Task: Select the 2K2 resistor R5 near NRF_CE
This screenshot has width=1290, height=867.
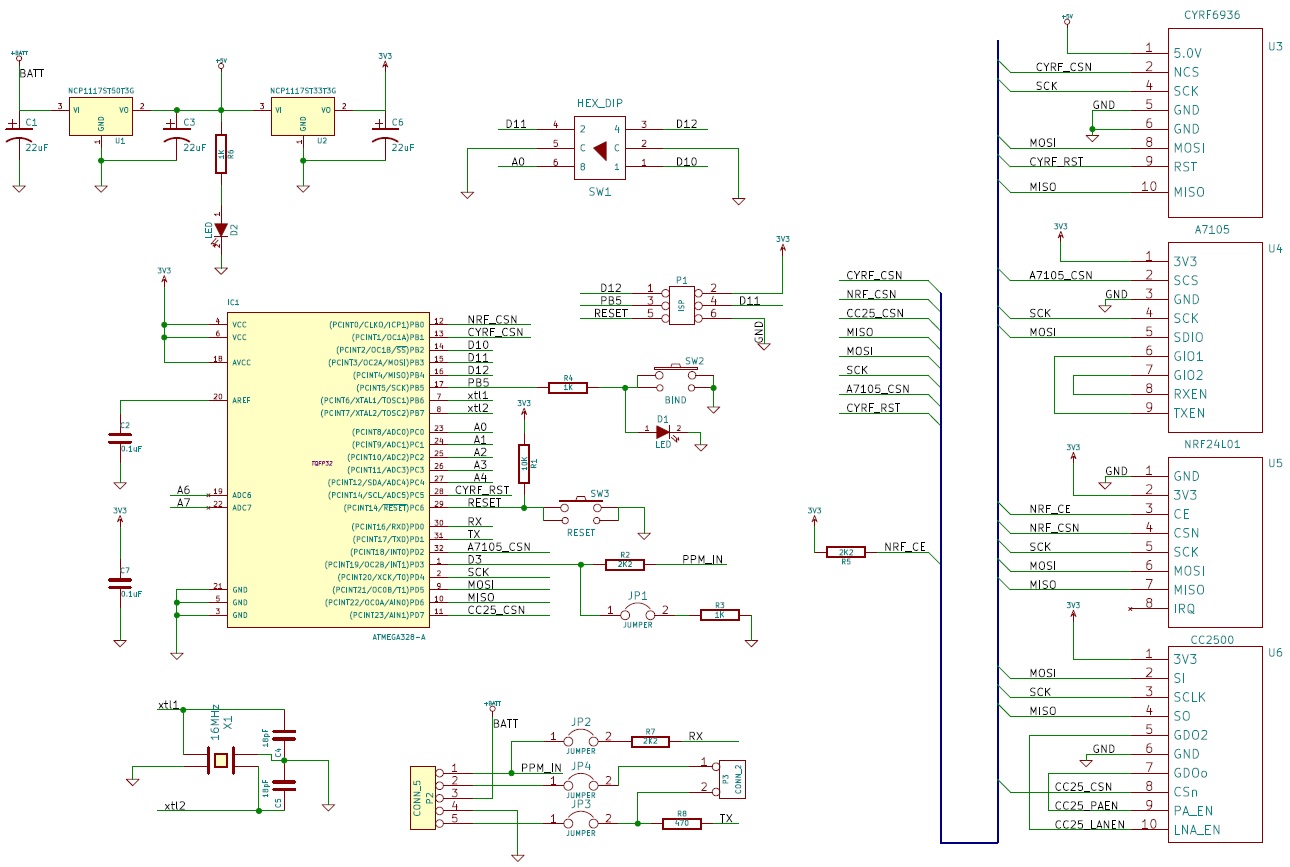Action: 845,551
